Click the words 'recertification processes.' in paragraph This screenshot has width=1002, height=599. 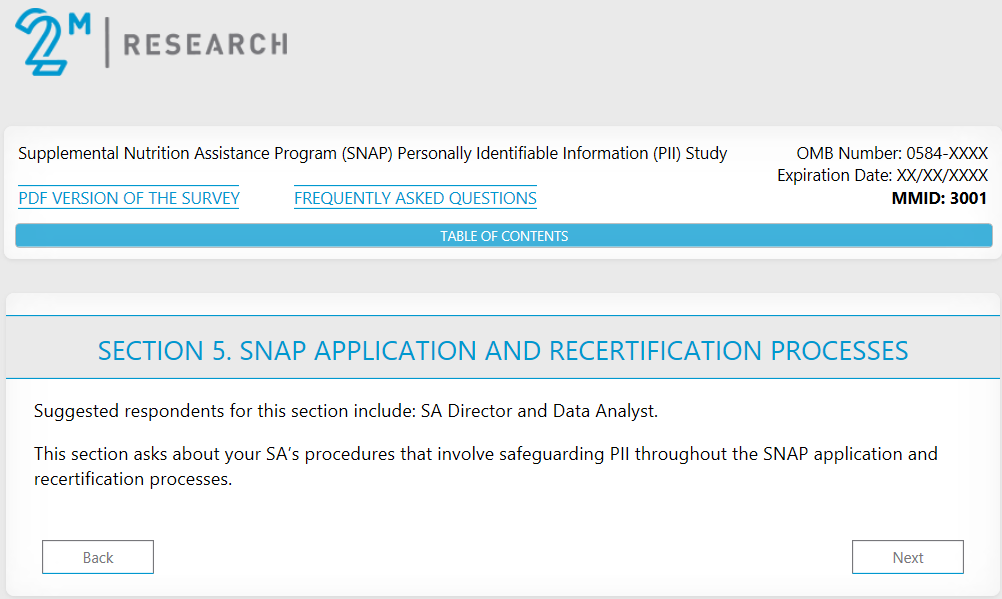tap(132, 479)
